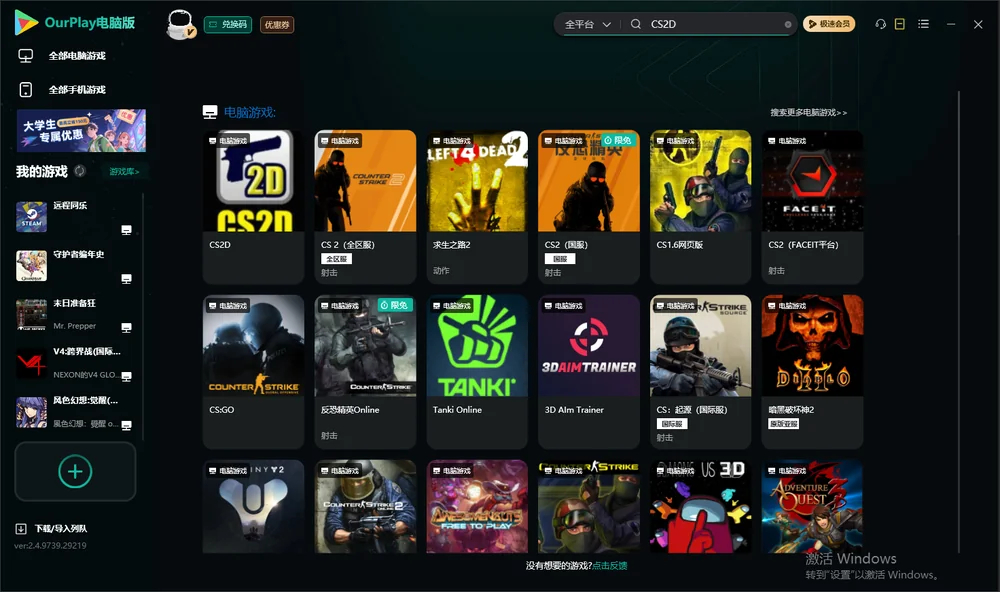This screenshot has width=1000, height=592.
Task: Open the CS2 (国服) game card
Action: (589, 207)
